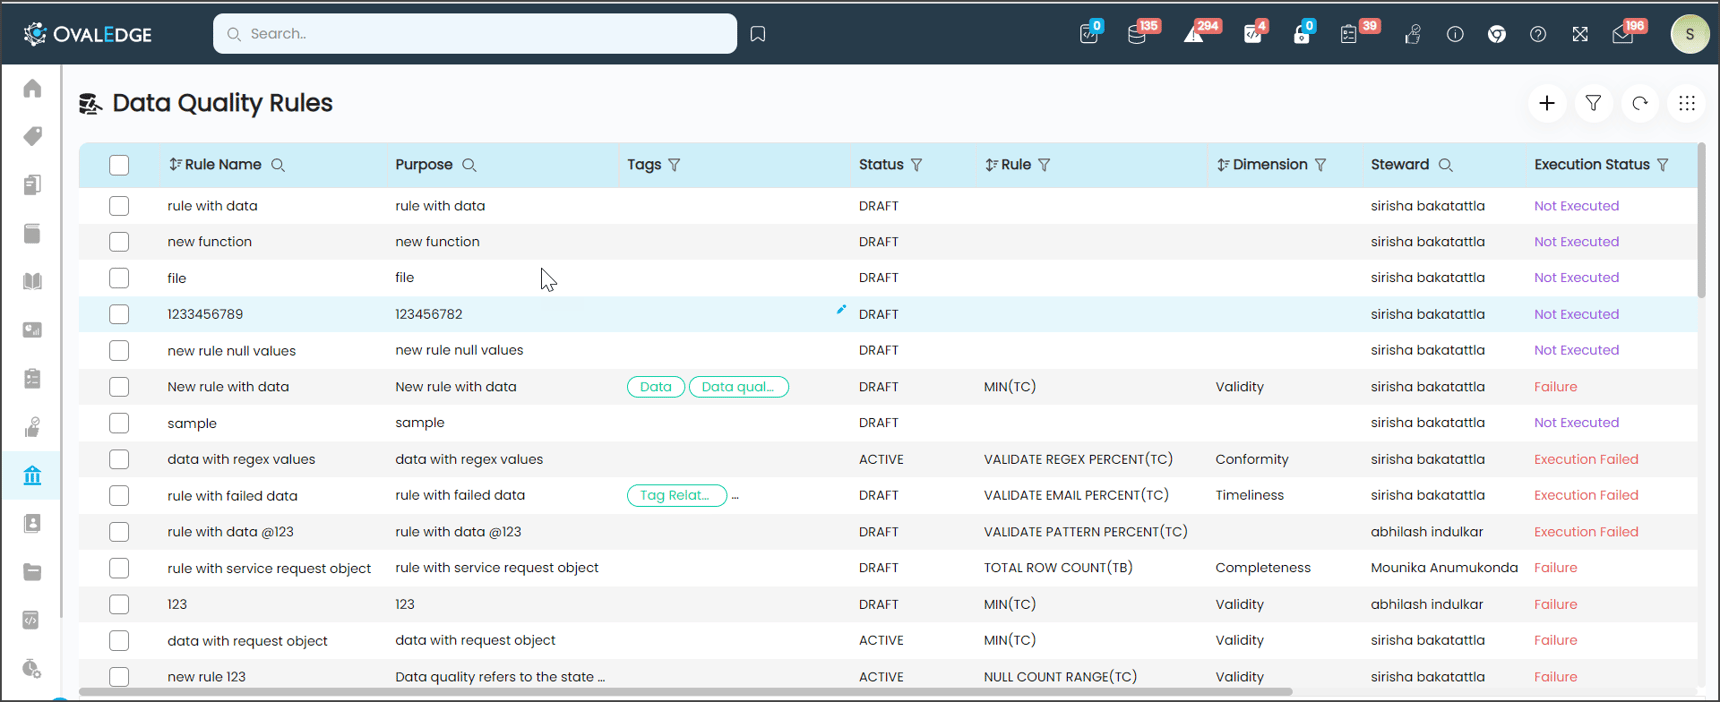Open the lock icon in the top bar
The width and height of the screenshot is (1720, 702).
(1301, 34)
